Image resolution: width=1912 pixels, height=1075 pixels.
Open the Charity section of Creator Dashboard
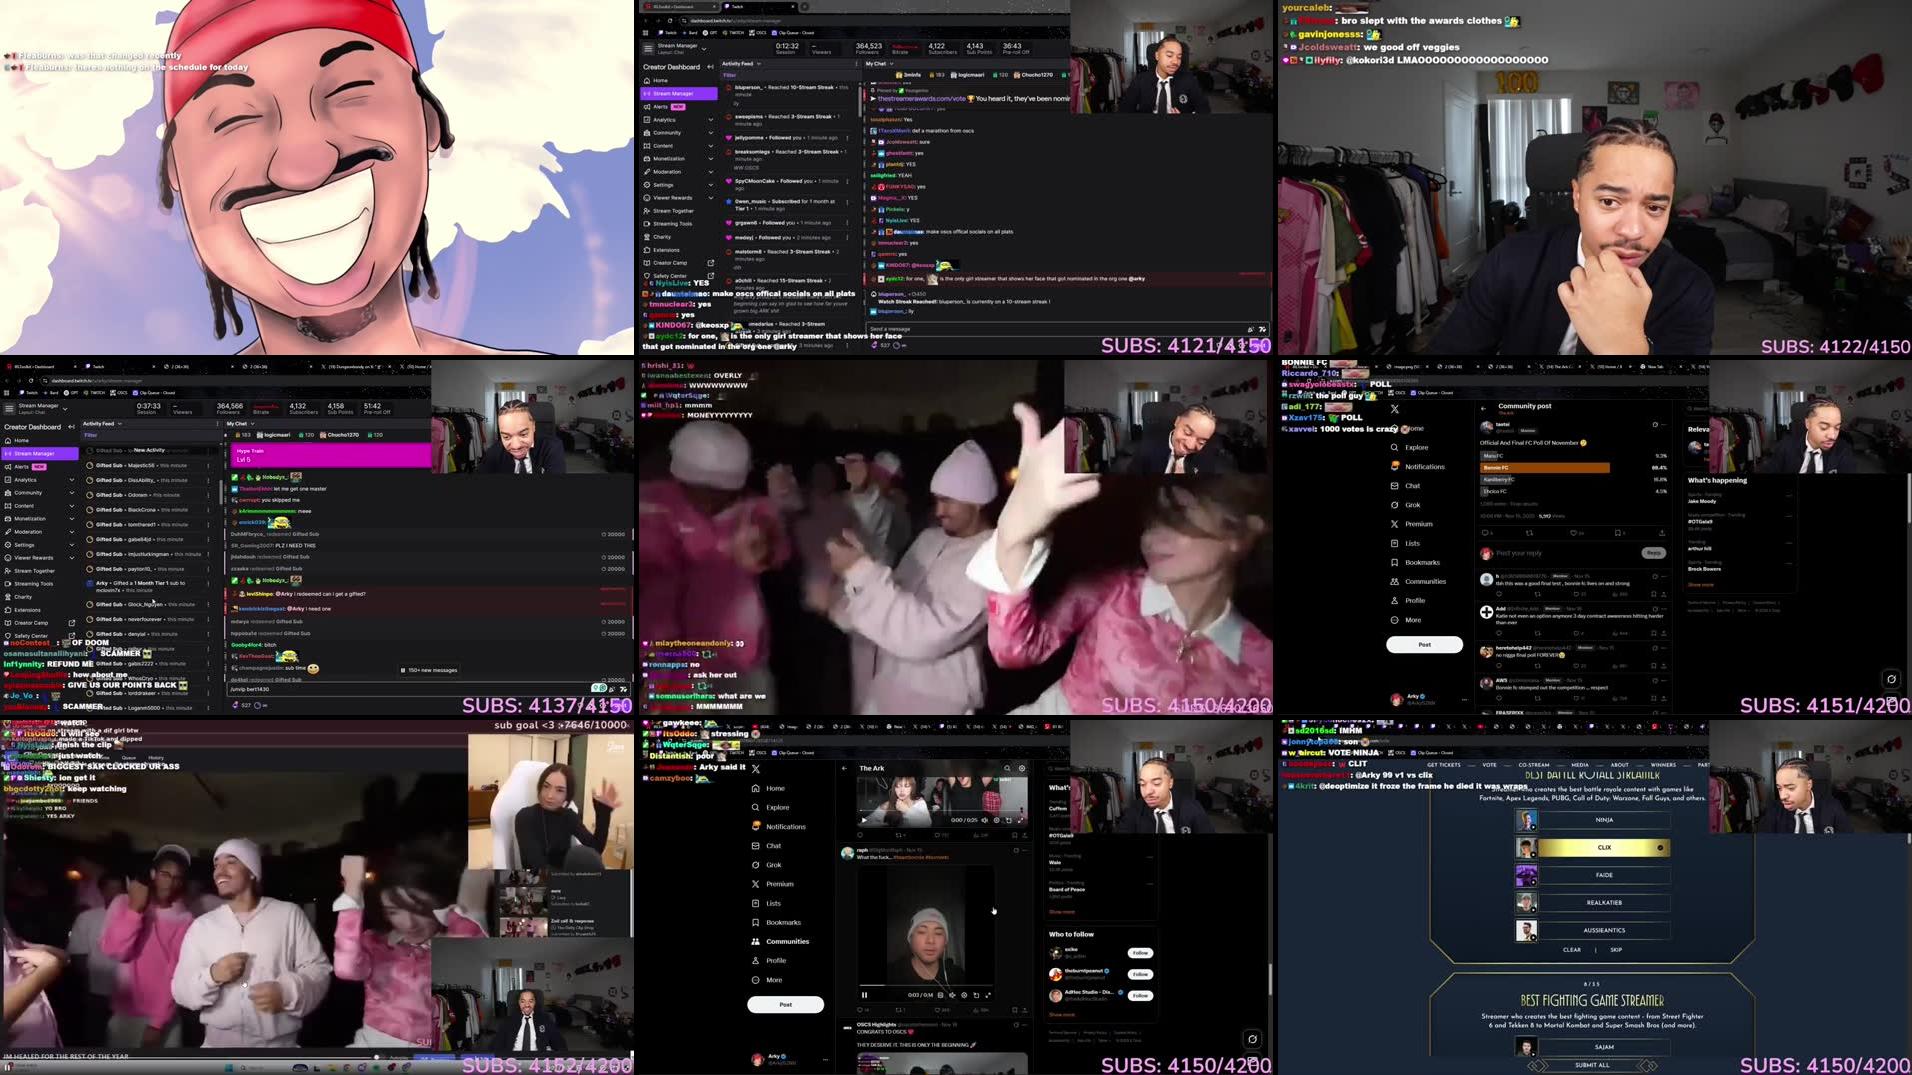tap(660, 237)
